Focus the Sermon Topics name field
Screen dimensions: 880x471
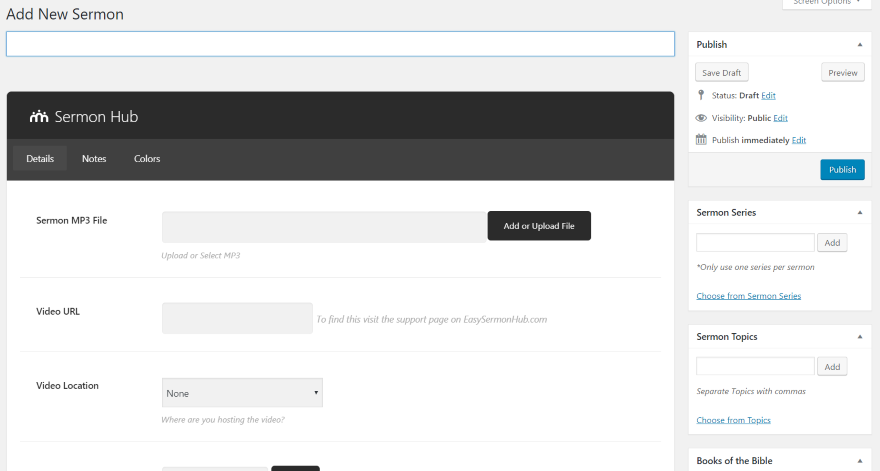tap(755, 367)
